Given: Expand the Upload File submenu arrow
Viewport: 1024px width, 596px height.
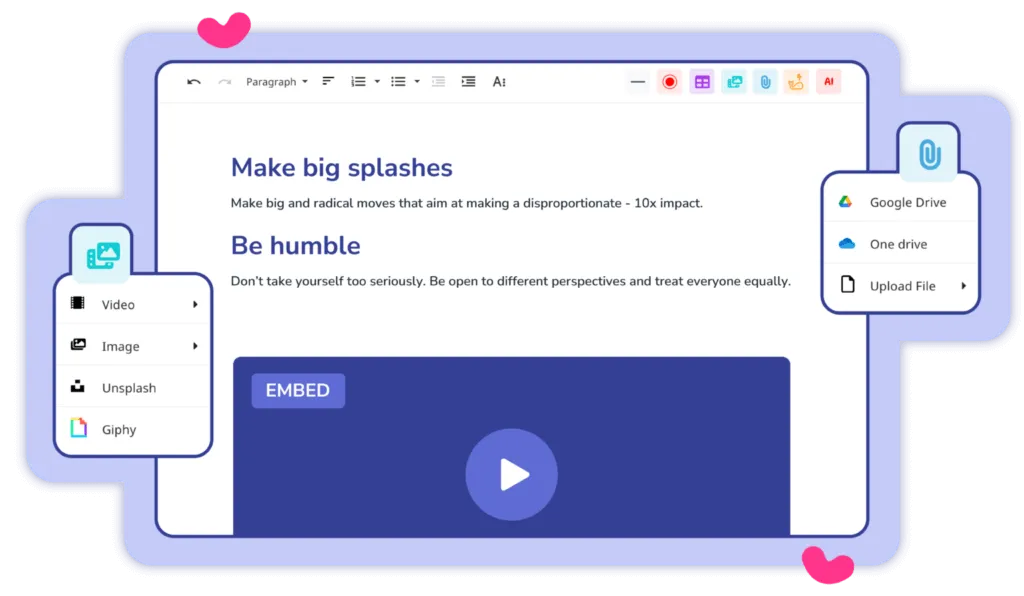Looking at the screenshot, I should (x=963, y=286).
